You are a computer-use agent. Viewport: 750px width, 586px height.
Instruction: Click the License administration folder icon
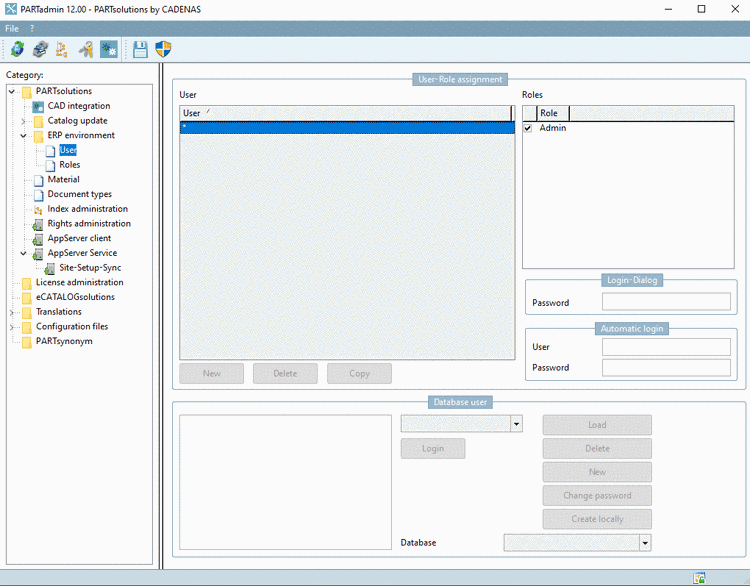(x=27, y=283)
